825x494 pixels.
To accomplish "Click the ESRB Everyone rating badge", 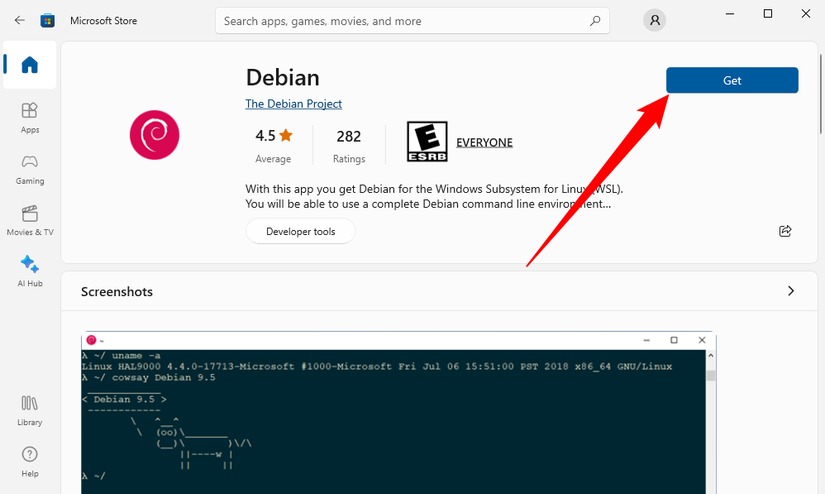I will pyautogui.click(x=427, y=142).
